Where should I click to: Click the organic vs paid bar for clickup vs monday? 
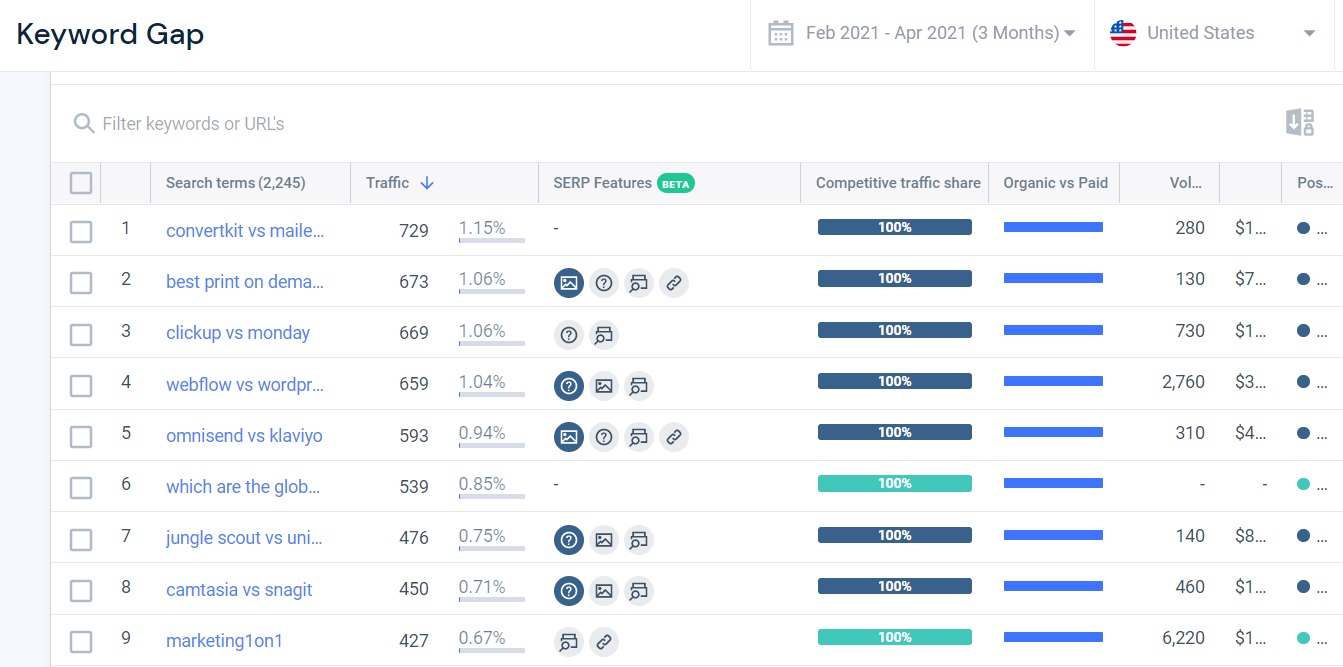(x=1053, y=330)
